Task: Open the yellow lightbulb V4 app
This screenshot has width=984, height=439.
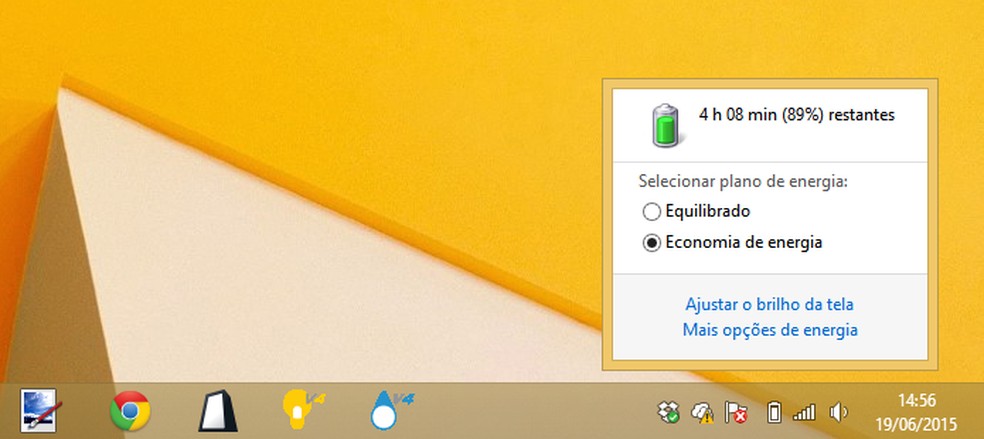Action: pos(303,410)
